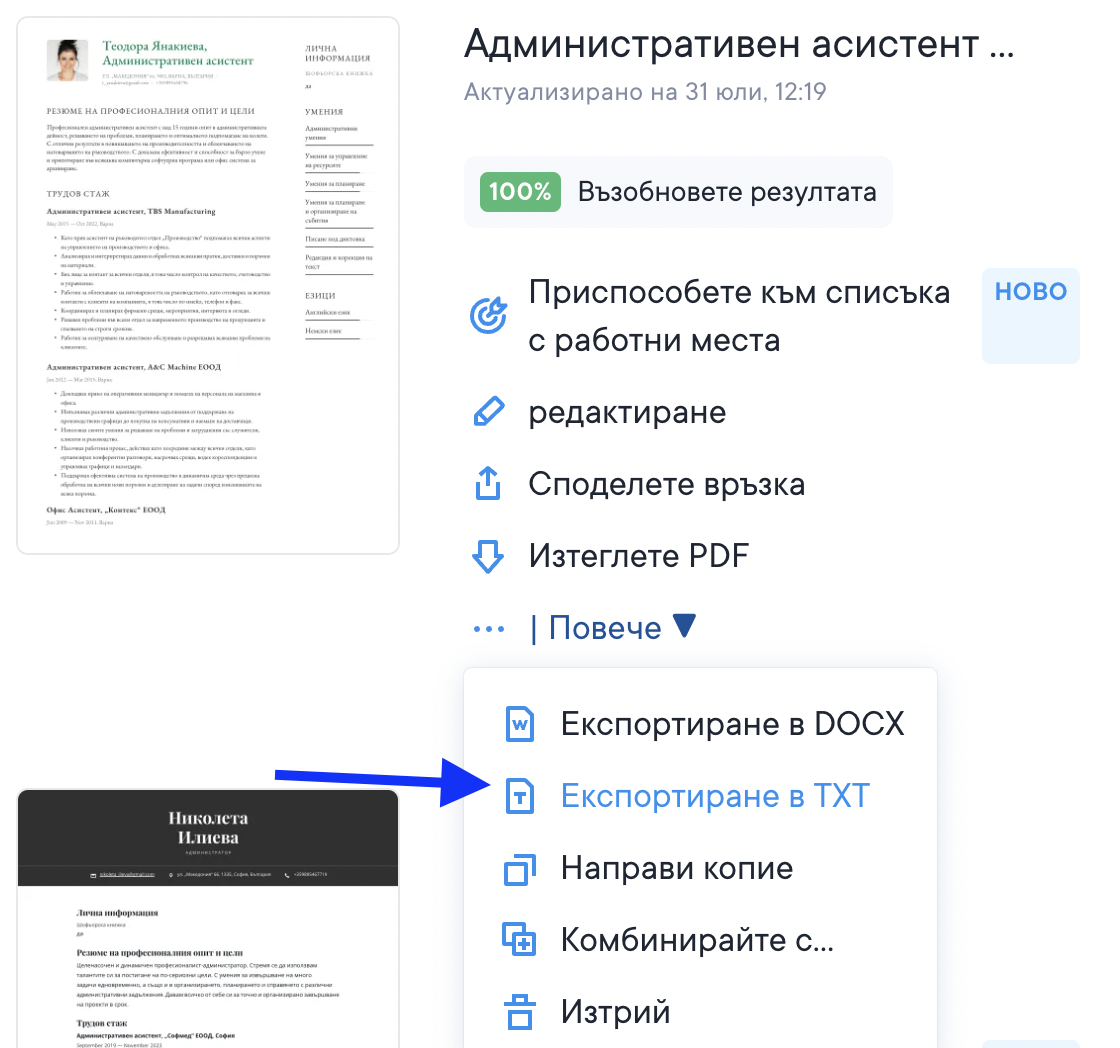Choose Комбинирайте с... from the menu
1120x1048 pixels.
[x=697, y=941]
